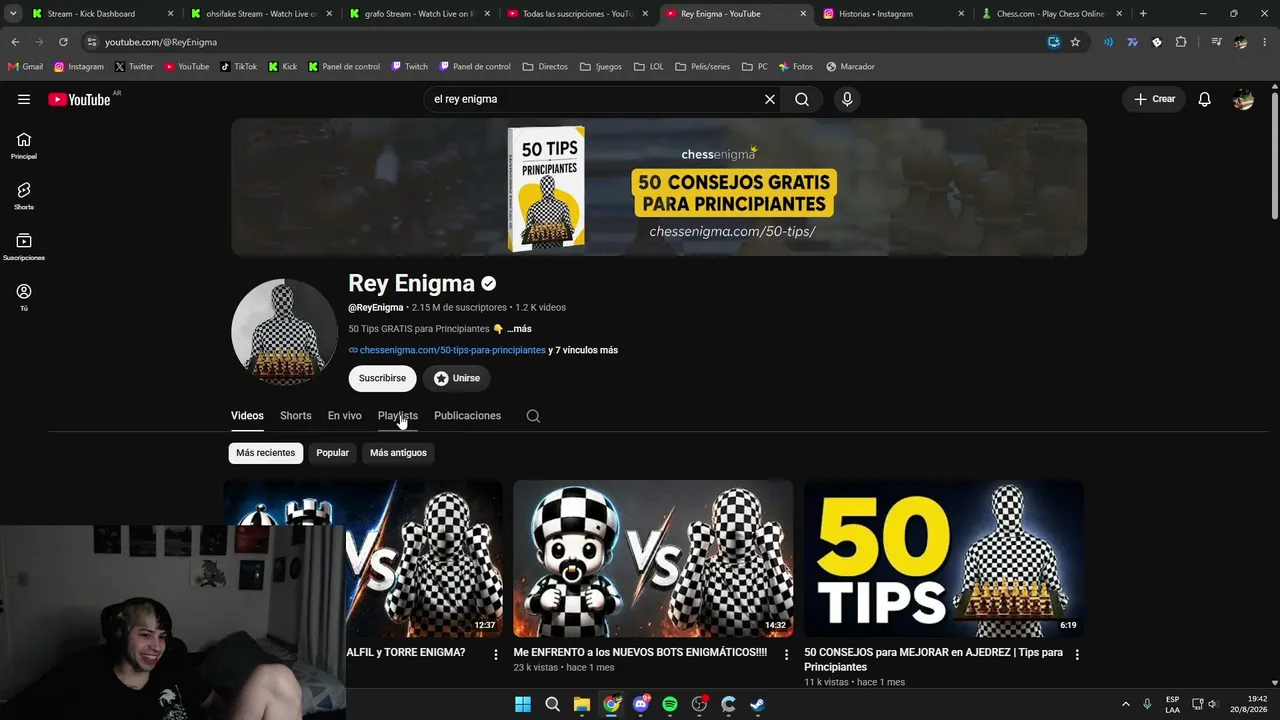Switch to the Shorts channel tab
Screen dimensions: 1280x720
click(x=296, y=416)
